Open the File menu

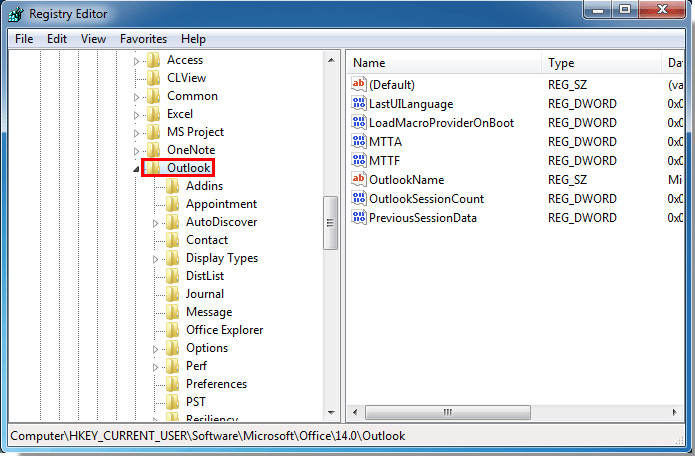pos(24,39)
